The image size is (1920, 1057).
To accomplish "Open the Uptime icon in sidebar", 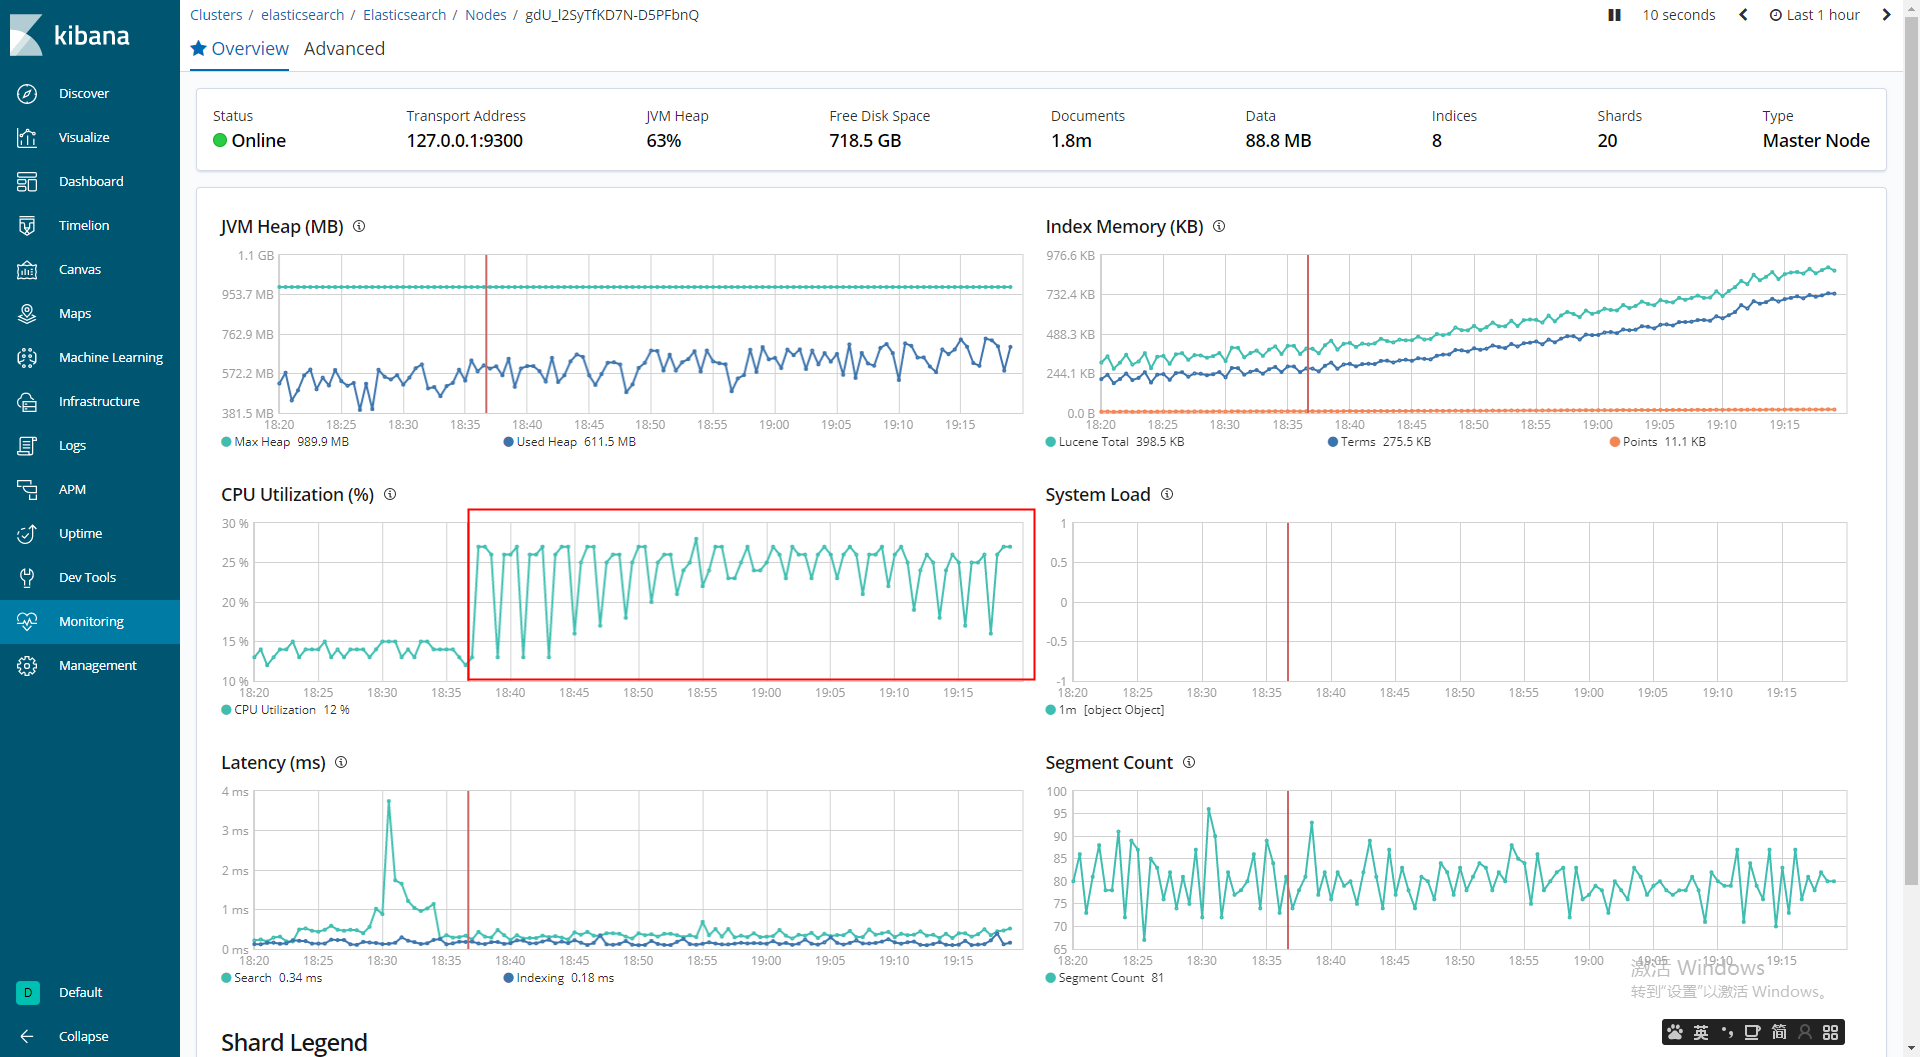I will point(27,533).
